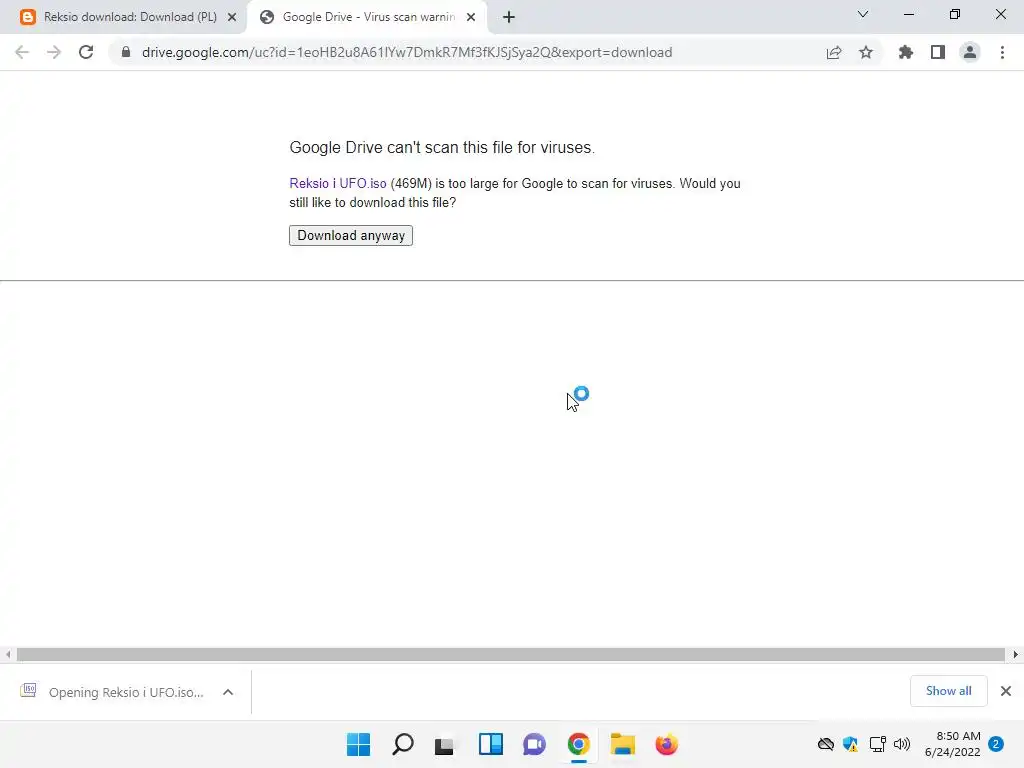Viewport: 1024px width, 768px height.
Task: Open the OneDrive tray icon
Action: pyautogui.click(x=825, y=744)
